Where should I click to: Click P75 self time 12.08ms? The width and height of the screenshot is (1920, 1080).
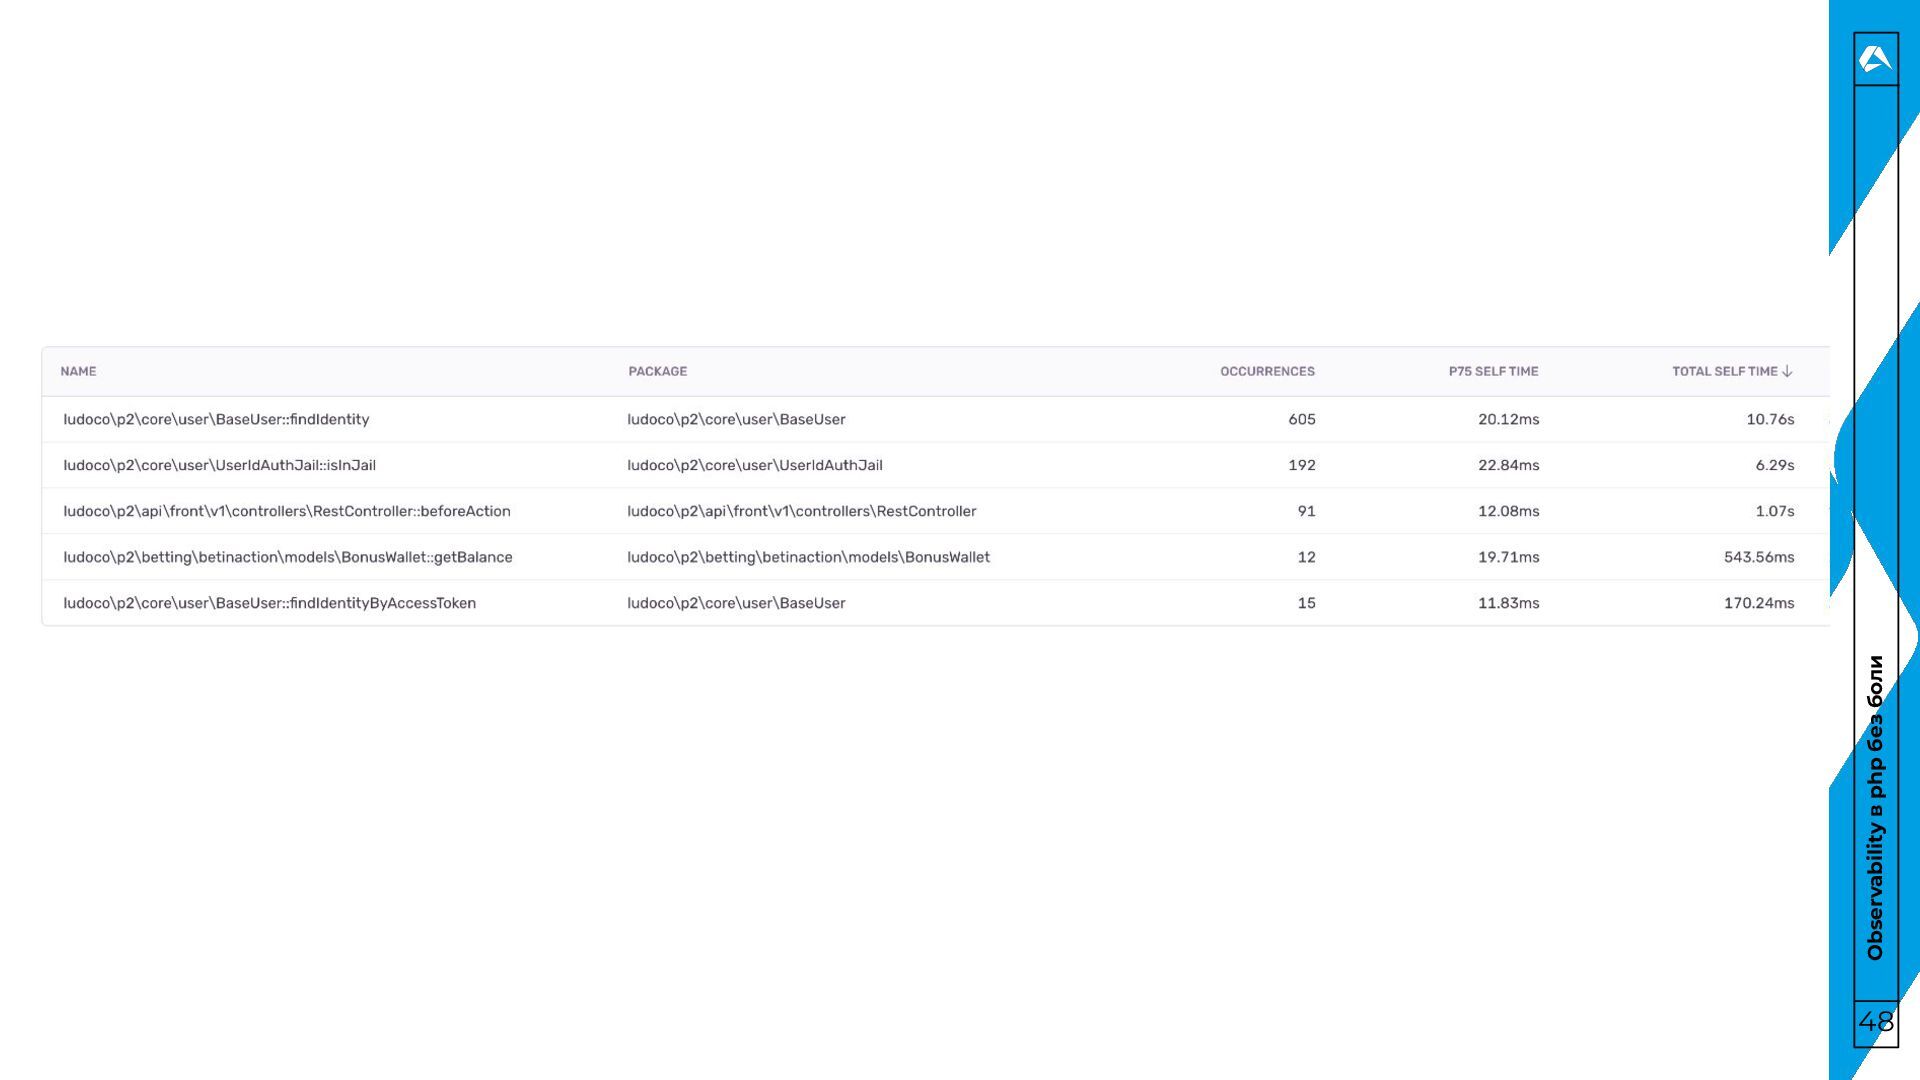pos(1508,511)
